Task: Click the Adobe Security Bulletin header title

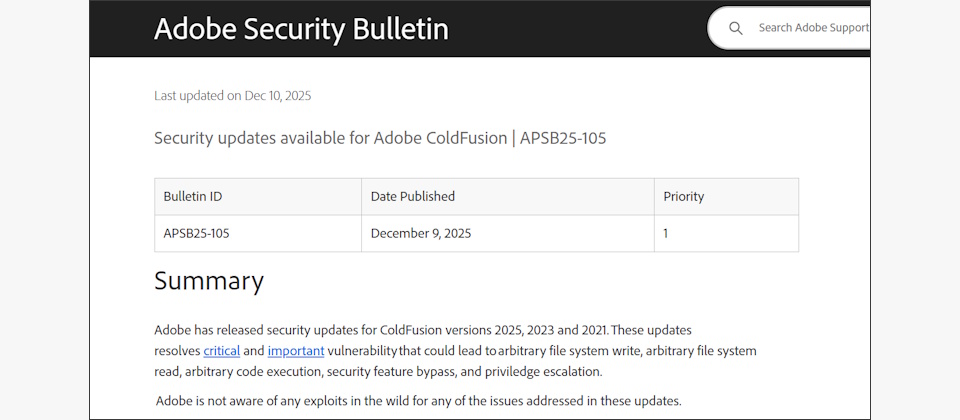Action: (301, 28)
